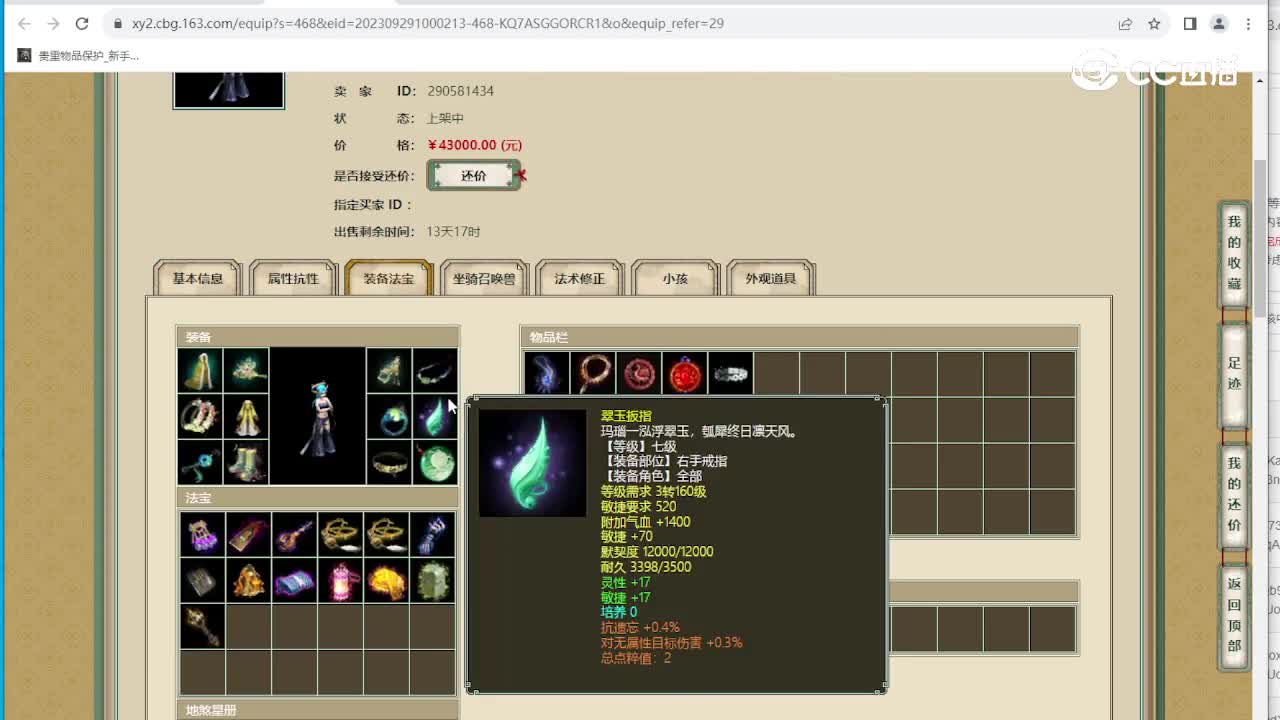Open the 小孩 tab

pos(675,279)
